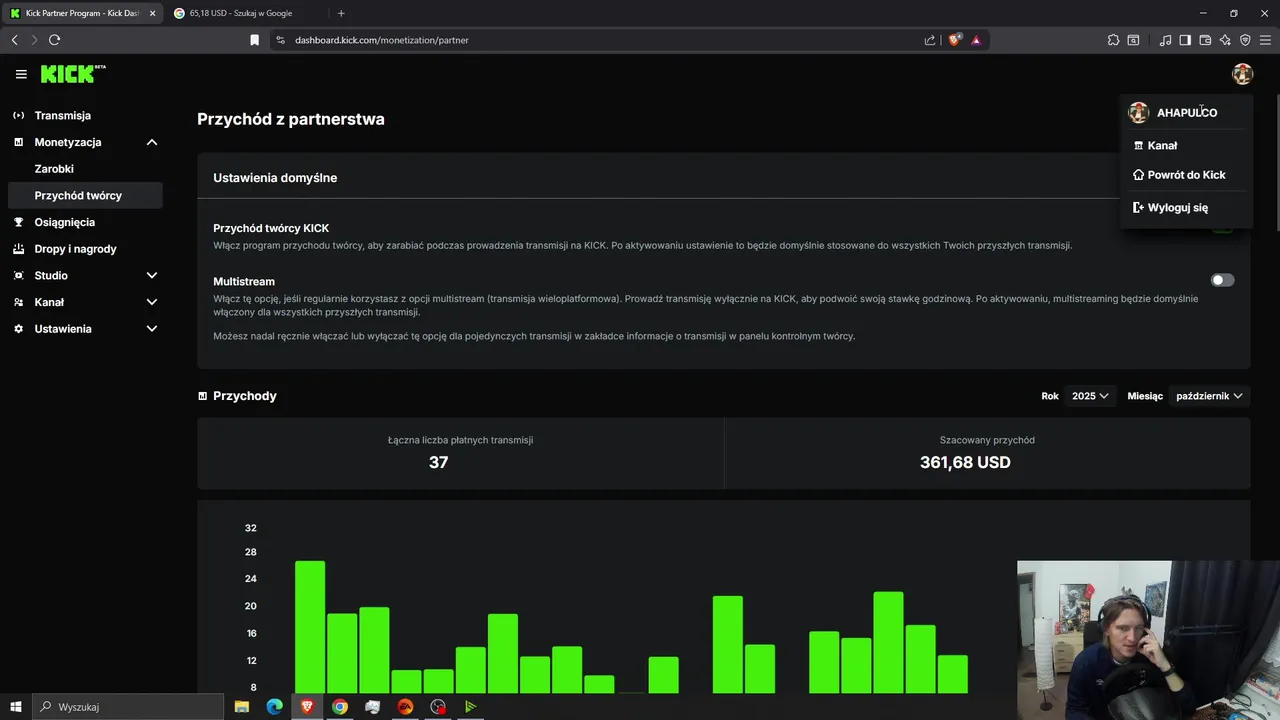Open the Brave VPN shield icon

[x=1245, y=40]
